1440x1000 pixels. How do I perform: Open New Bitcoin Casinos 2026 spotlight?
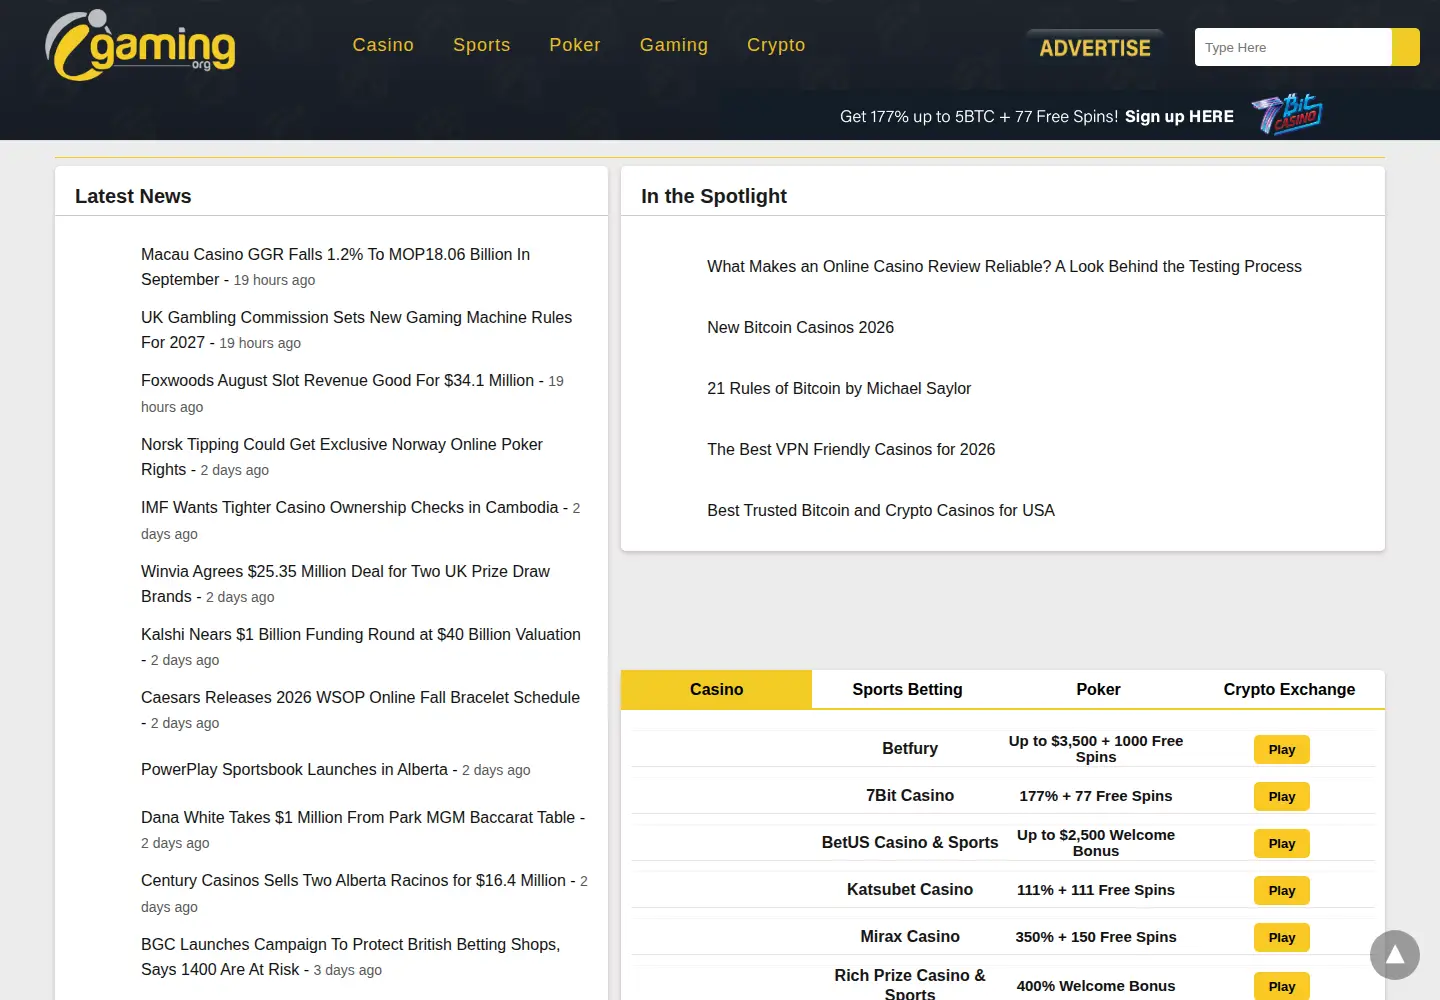800,327
